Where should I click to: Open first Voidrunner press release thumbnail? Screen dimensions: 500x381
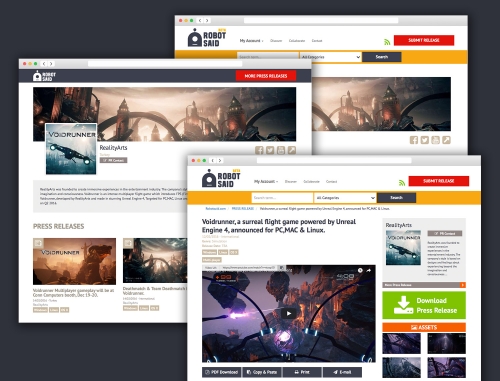(x=74, y=261)
